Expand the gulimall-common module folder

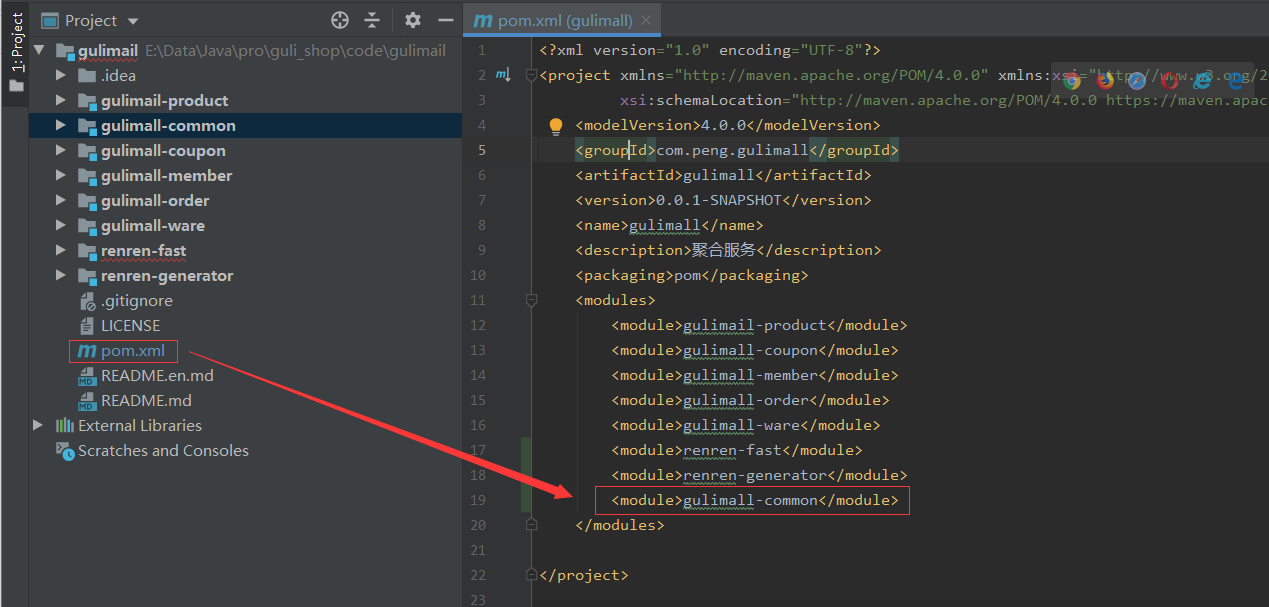61,125
